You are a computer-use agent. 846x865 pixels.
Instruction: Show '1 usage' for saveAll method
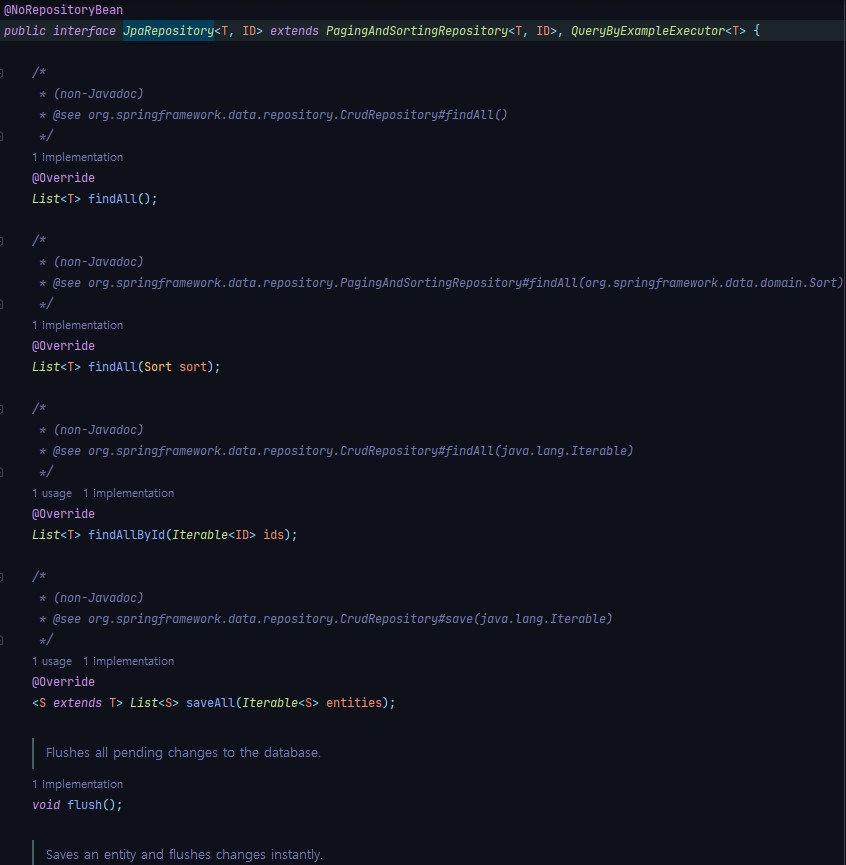(52, 661)
